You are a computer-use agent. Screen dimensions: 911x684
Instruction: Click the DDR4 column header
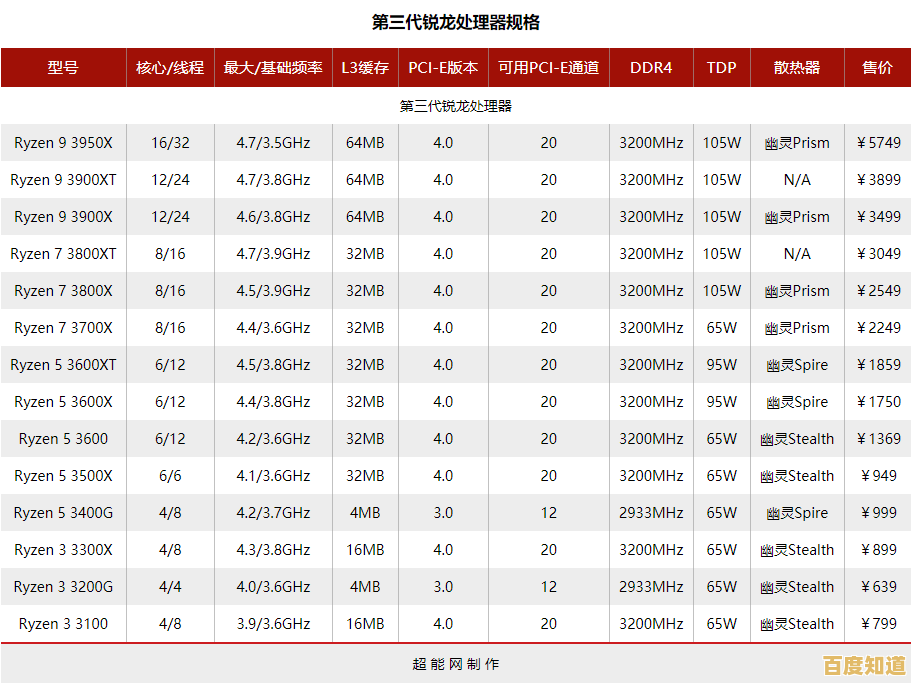[x=651, y=67]
